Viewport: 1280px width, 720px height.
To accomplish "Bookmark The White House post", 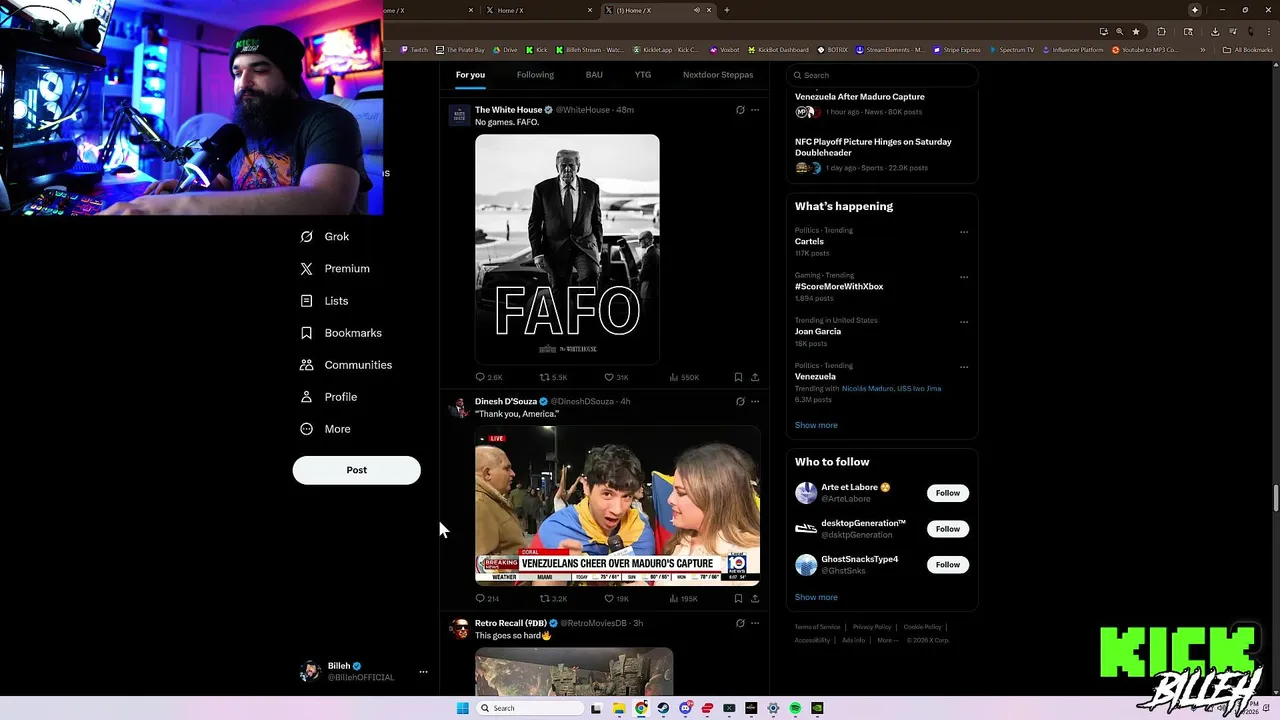I will point(738,377).
